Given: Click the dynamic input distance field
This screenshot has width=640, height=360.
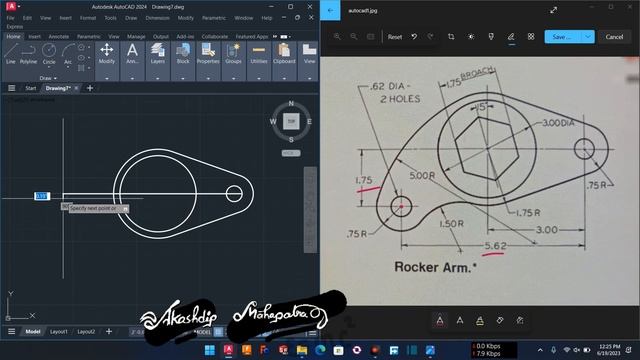Looking at the screenshot, I should 42,196.
